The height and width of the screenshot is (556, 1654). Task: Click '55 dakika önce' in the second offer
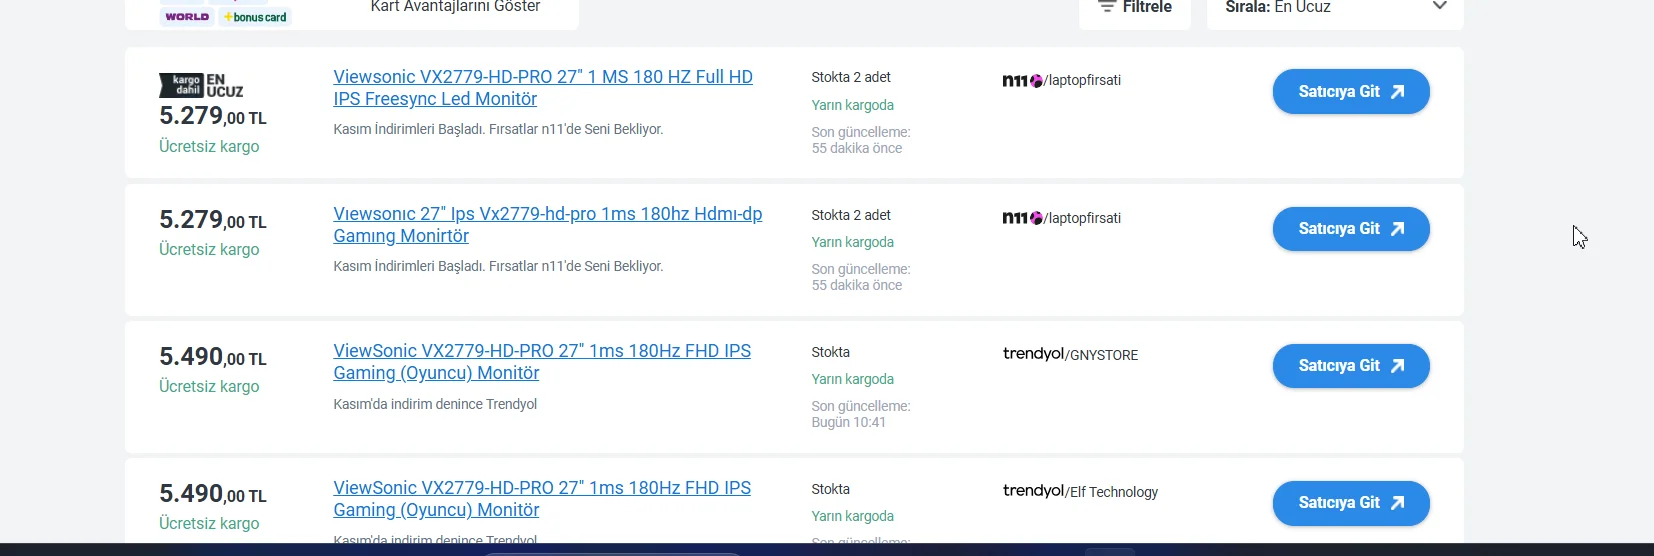pyautogui.click(x=857, y=285)
